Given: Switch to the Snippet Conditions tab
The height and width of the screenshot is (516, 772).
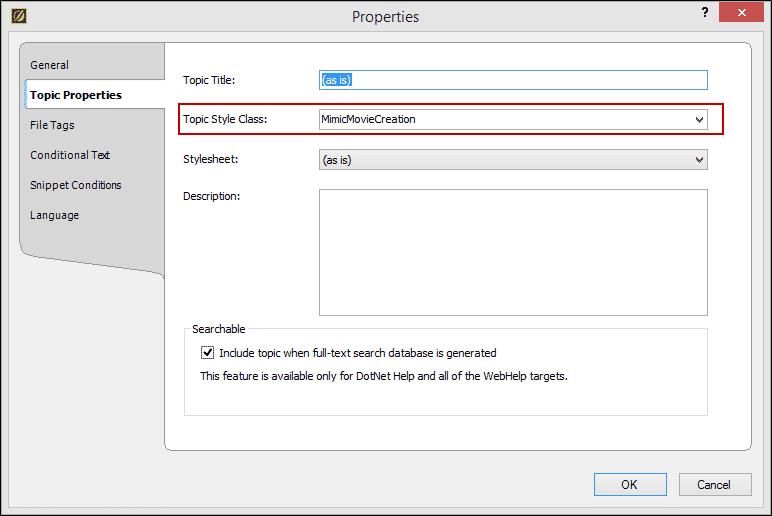Looking at the screenshot, I should click(x=75, y=185).
